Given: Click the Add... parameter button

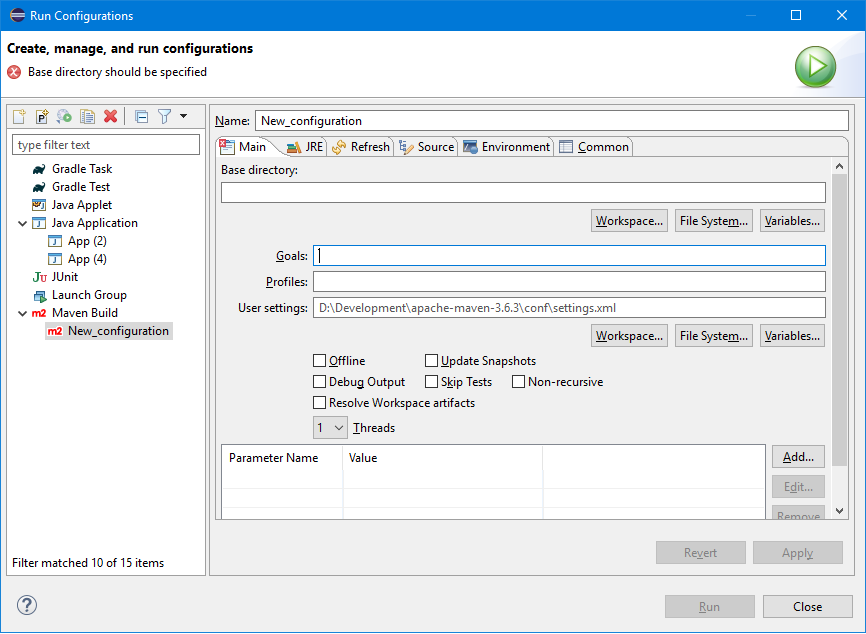Looking at the screenshot, I should tap(798, 457).
